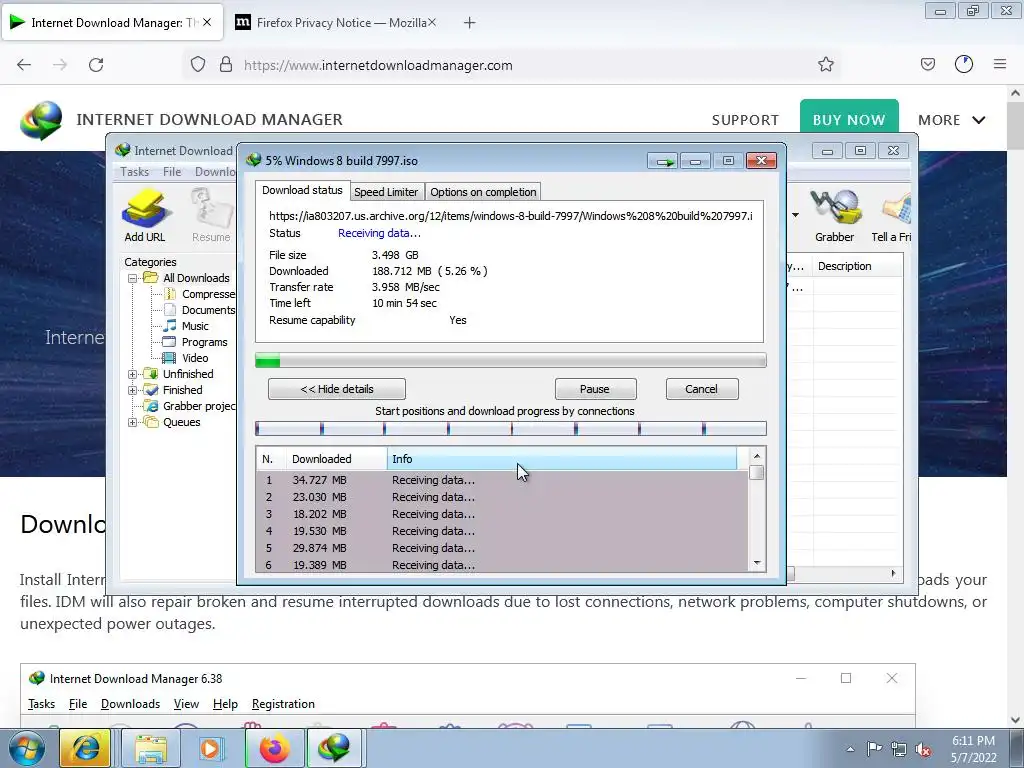The image size is (1024, 768).
Task: Switch to Firefox on the taskbar
Action: (274, 748)
